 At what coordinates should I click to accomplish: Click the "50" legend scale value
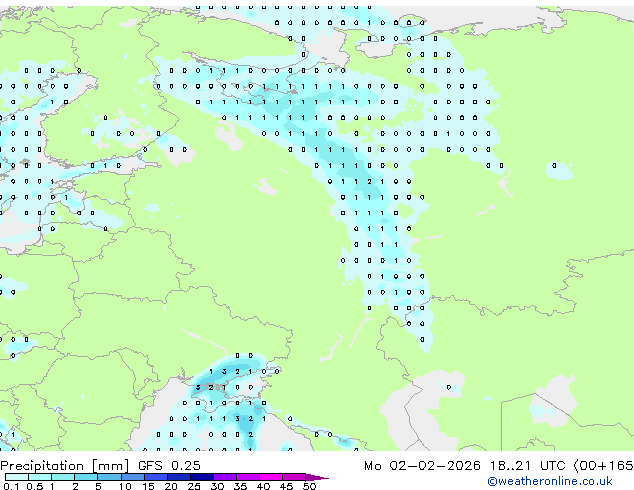pos(309,486)
